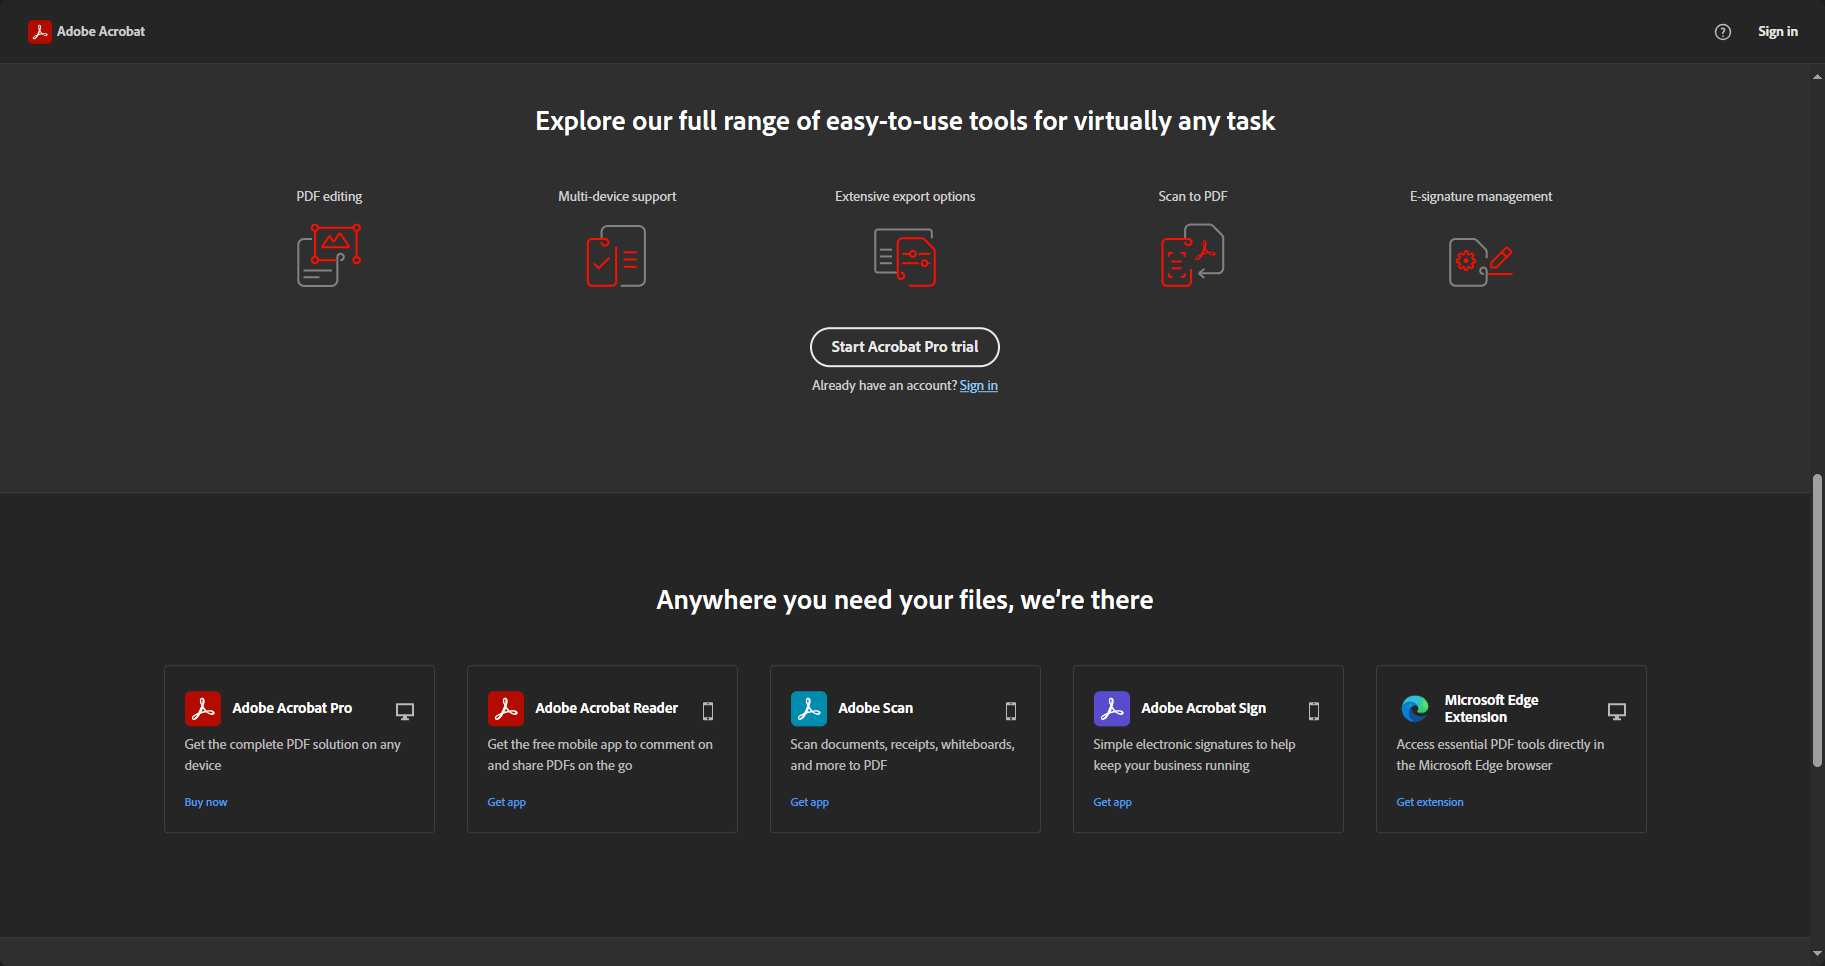Click the Adobe Acrobat logo icon
This screenshot has width=1825, height=966.
point(40,32)
